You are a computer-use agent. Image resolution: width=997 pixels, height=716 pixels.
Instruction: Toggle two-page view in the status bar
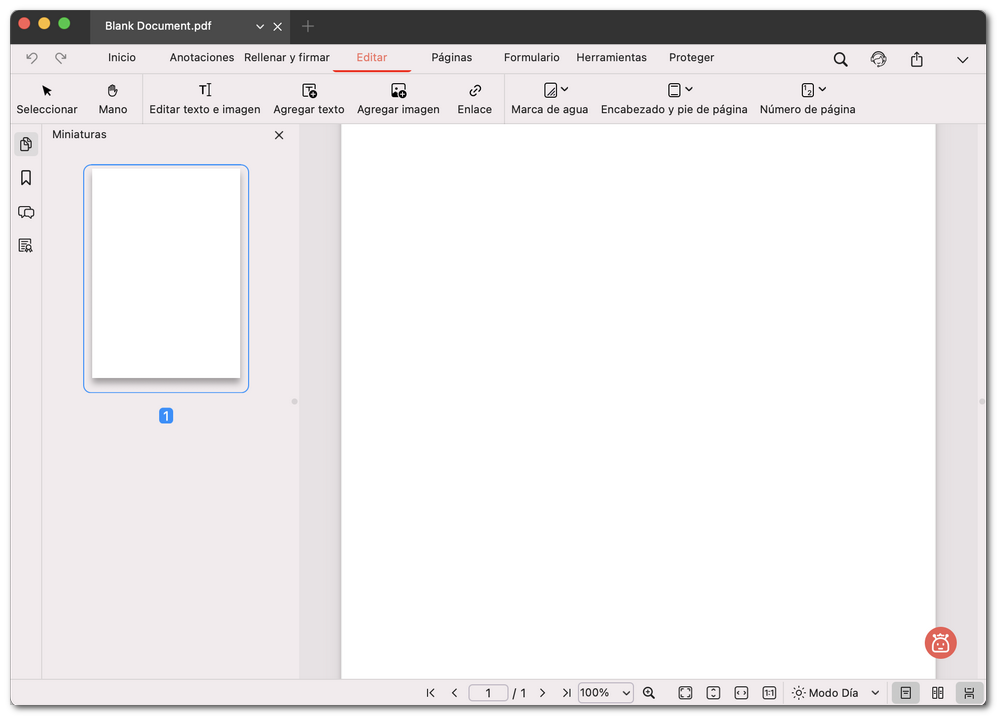click(x=938, y=692)
